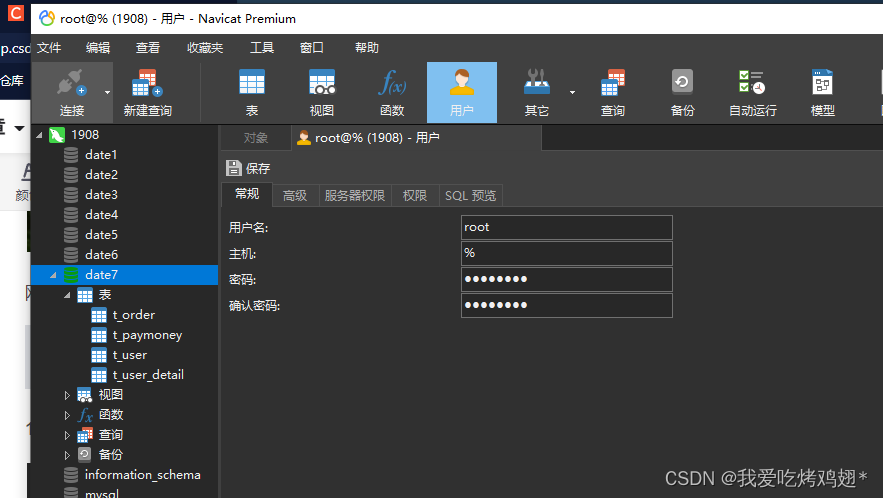Screen dimensions: 883x498
Task: Open the Query (查询) toolbar icon
Action: click(613, 93)
